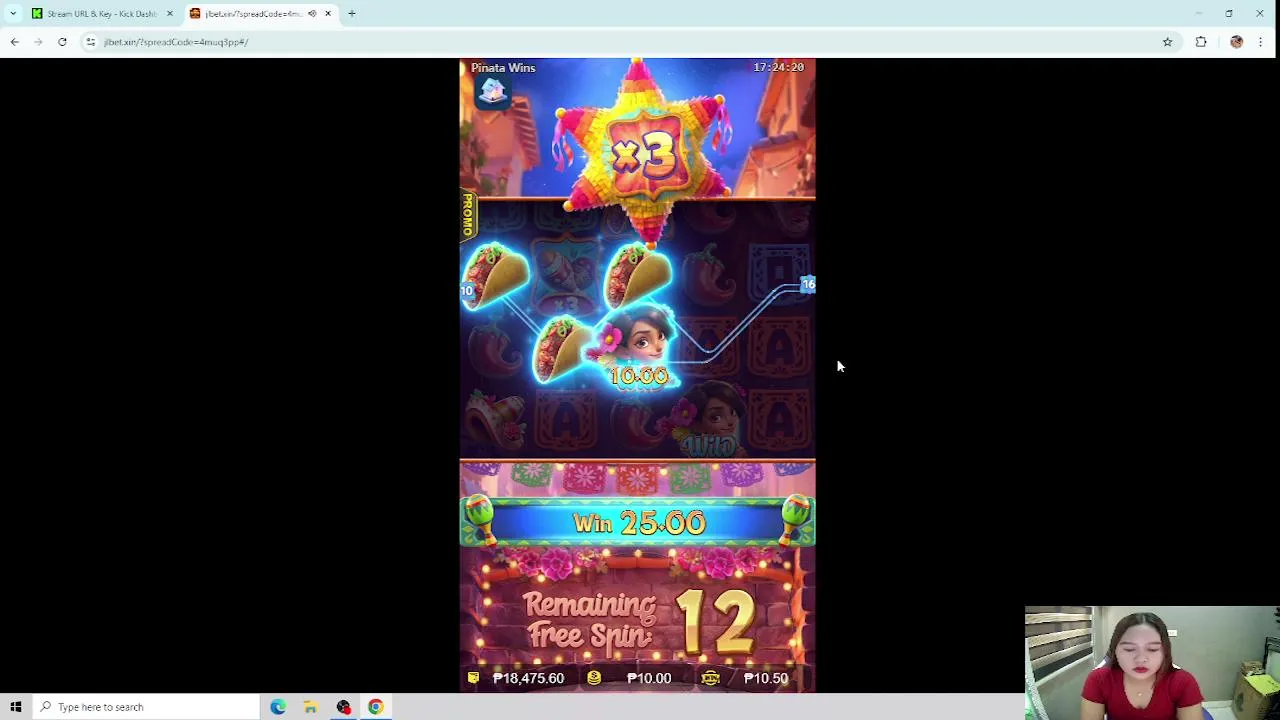Go back in browser history
The width and height of the screenshot is (1280, 720).
14,42
